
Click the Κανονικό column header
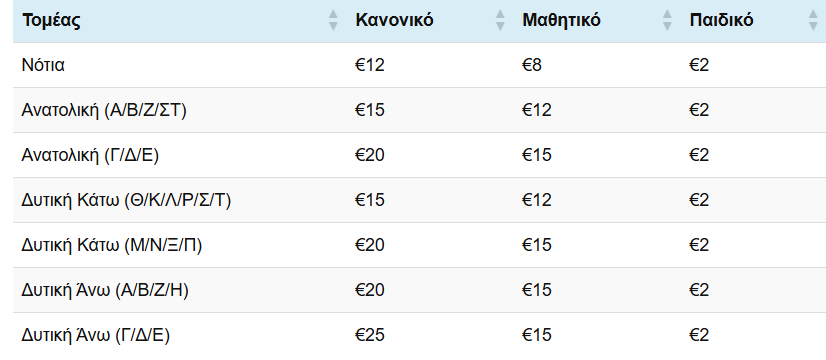tap(430, 21)
